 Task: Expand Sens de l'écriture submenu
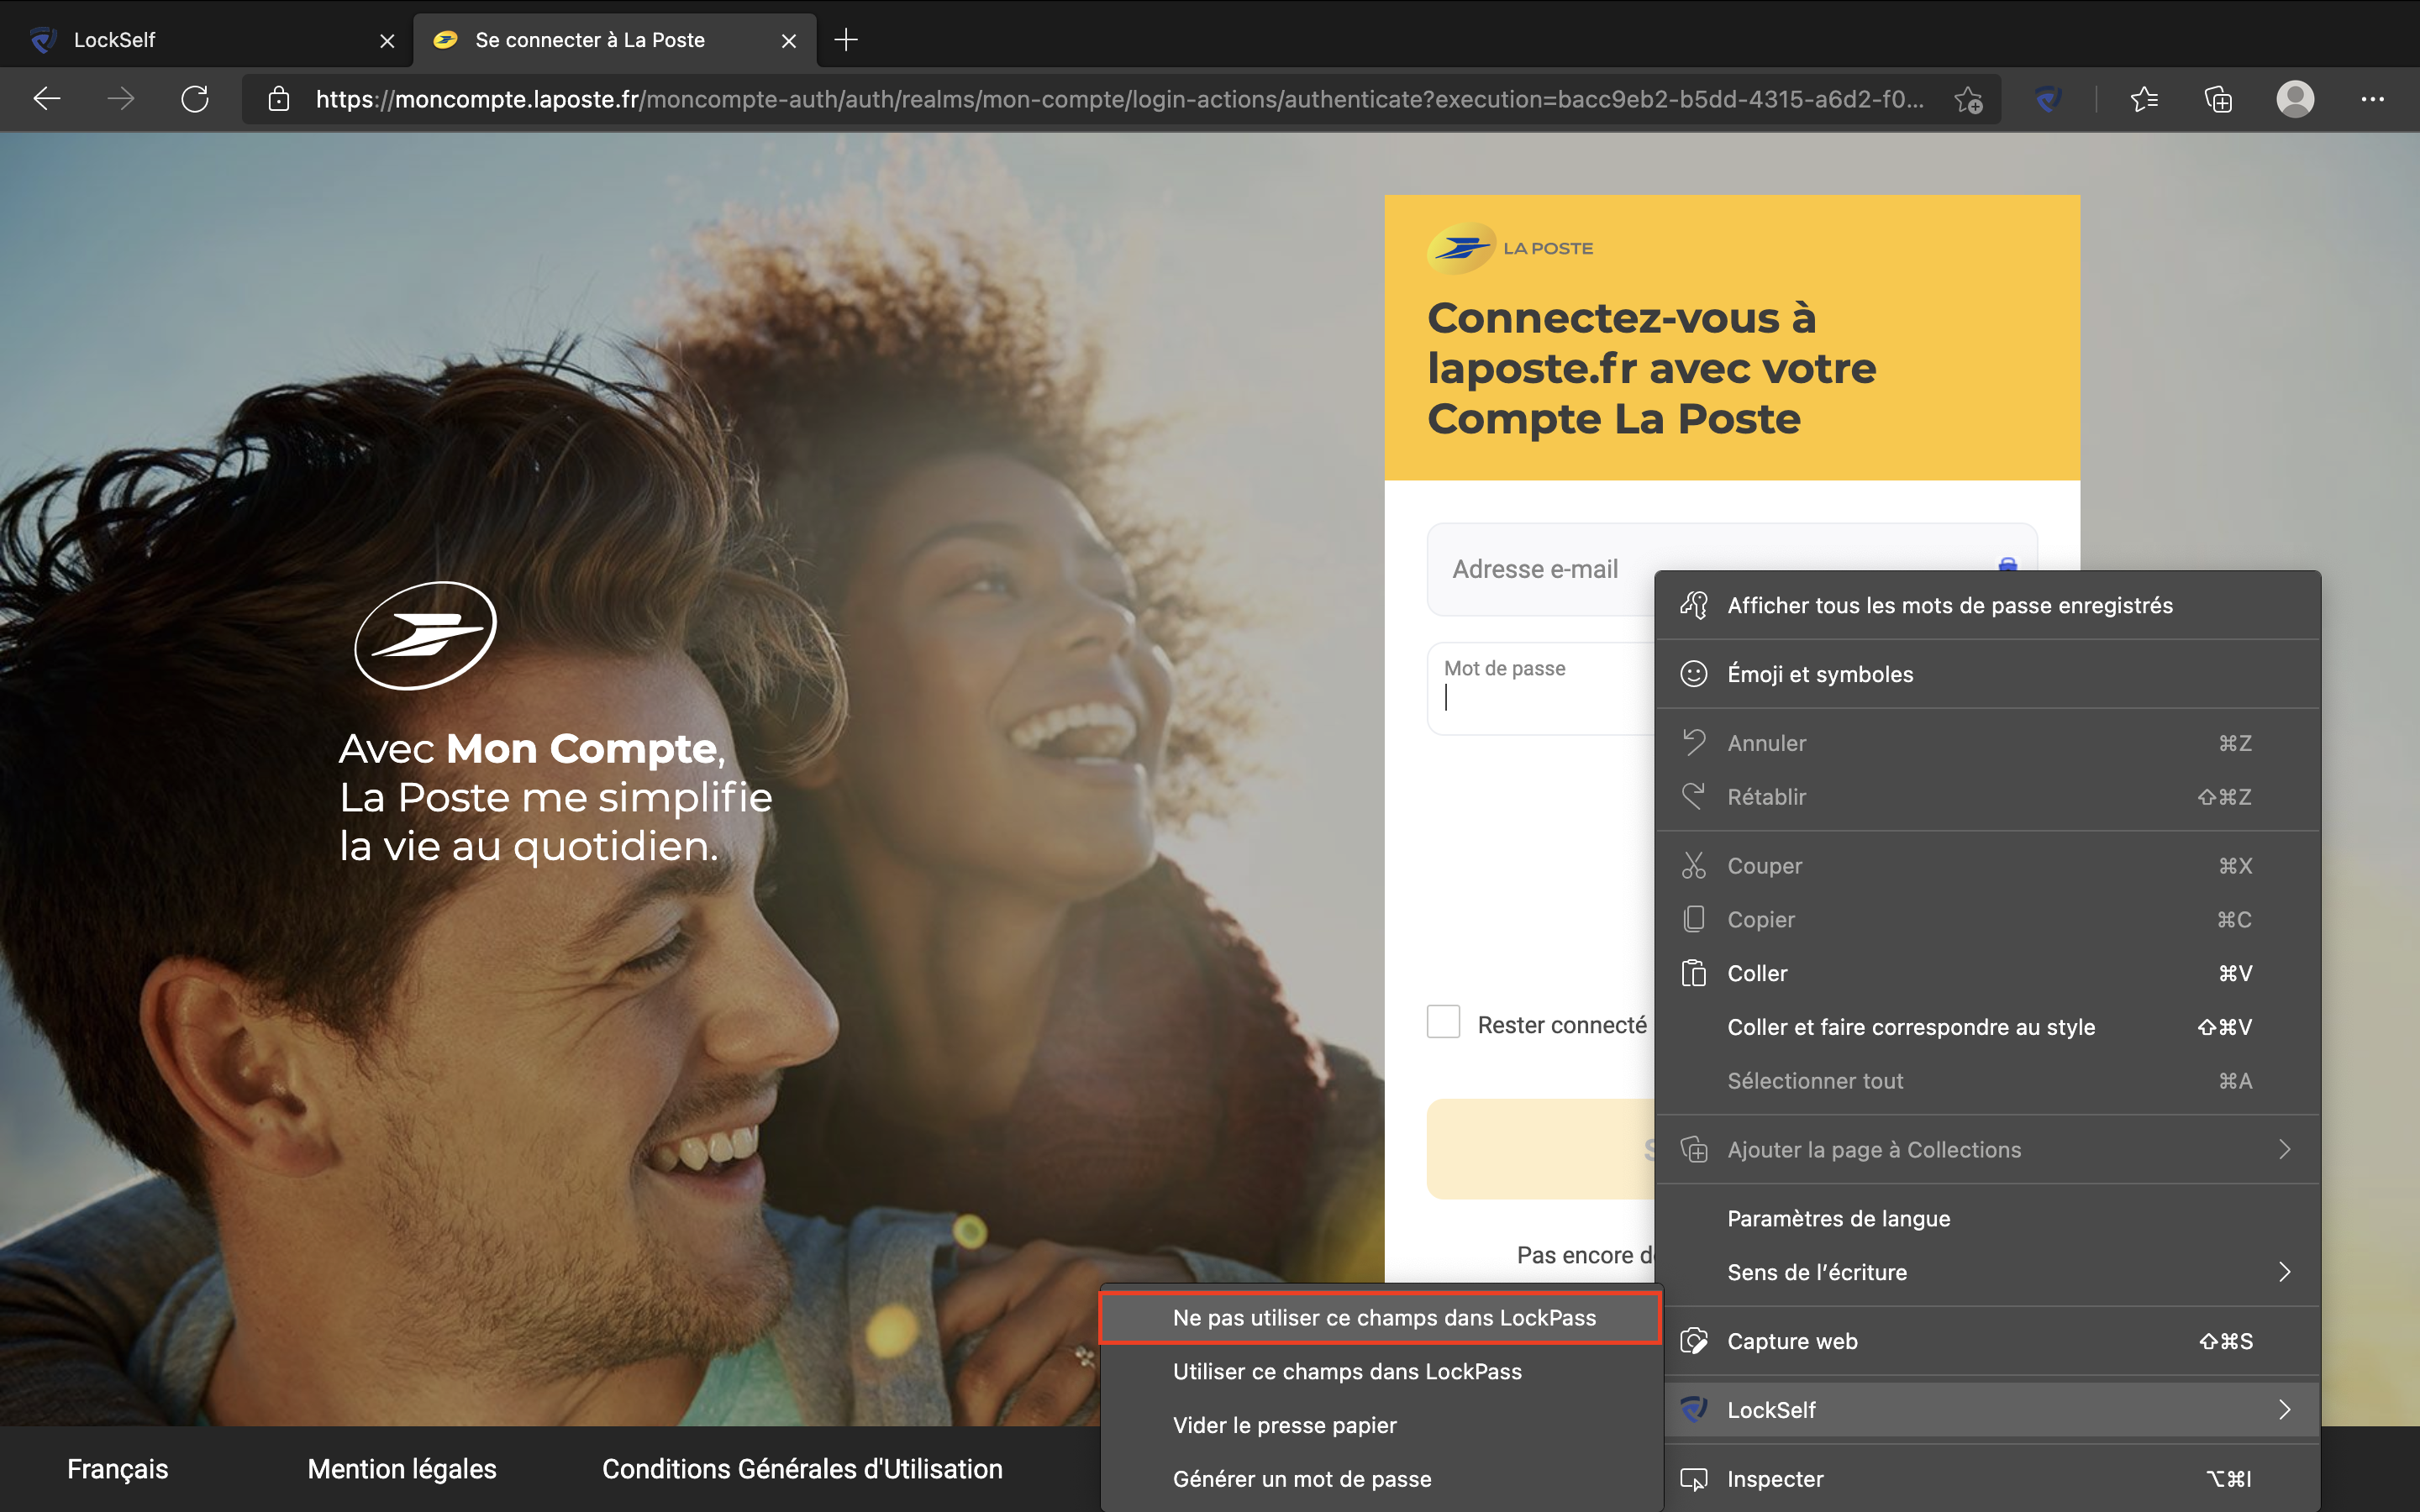(1987, 1272)
